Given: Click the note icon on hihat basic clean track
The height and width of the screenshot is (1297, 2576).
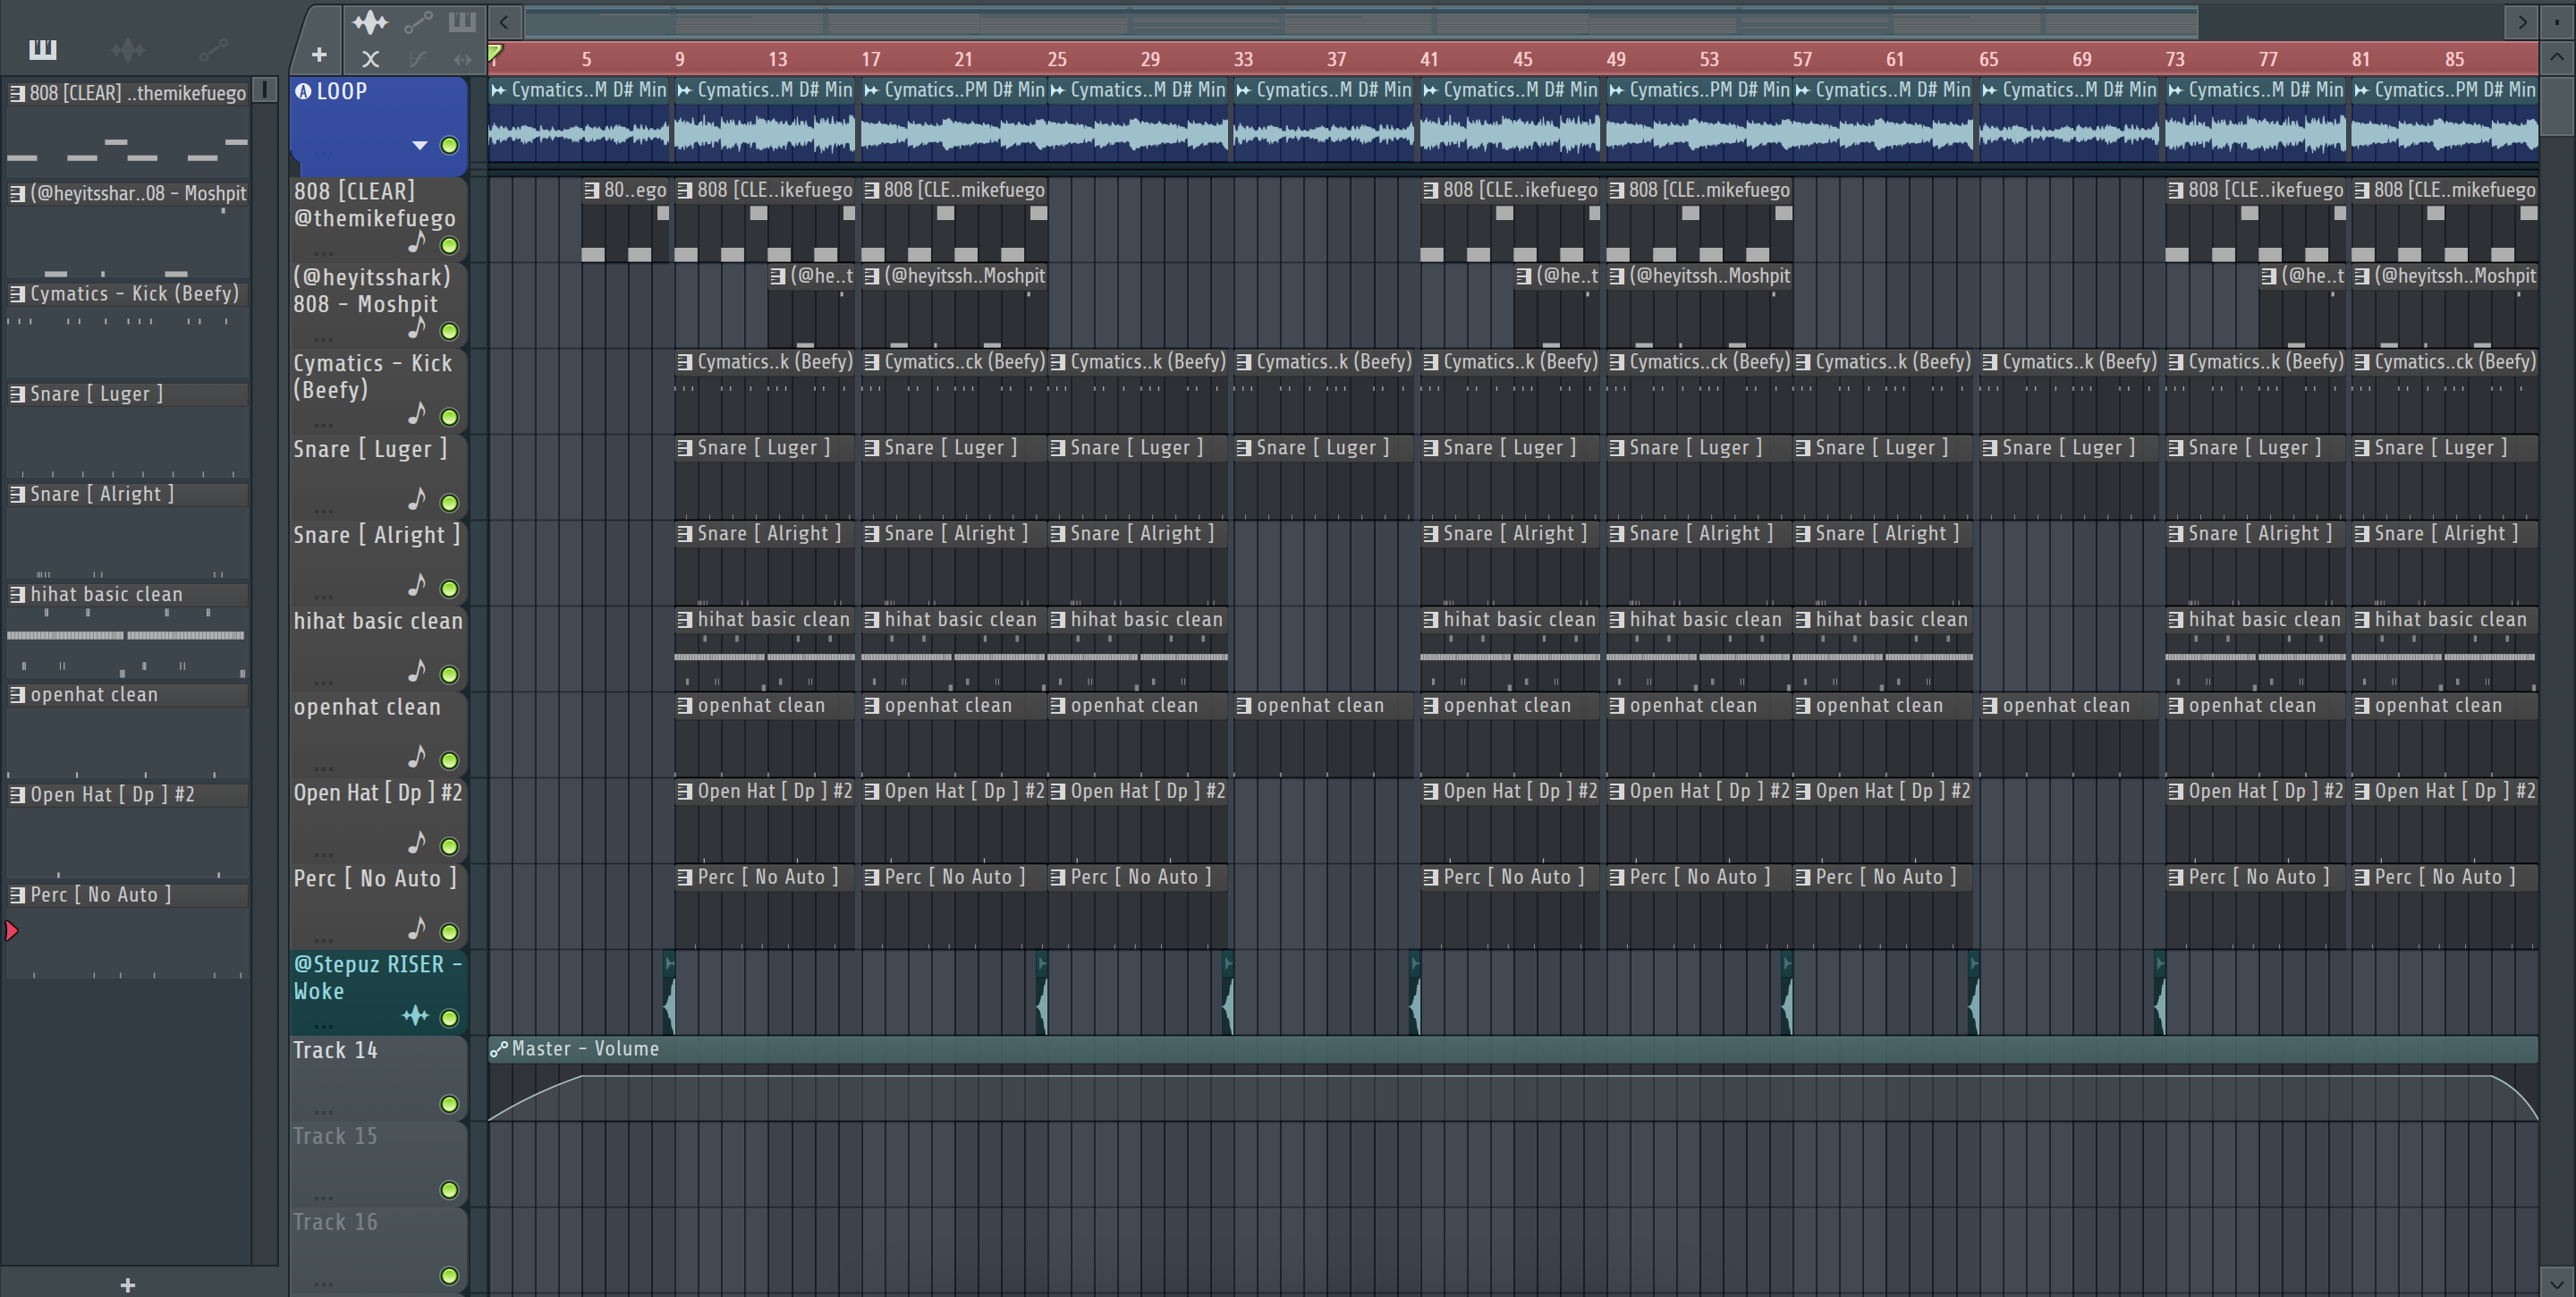Looking at the screenshot, I should tap(417, 671).
